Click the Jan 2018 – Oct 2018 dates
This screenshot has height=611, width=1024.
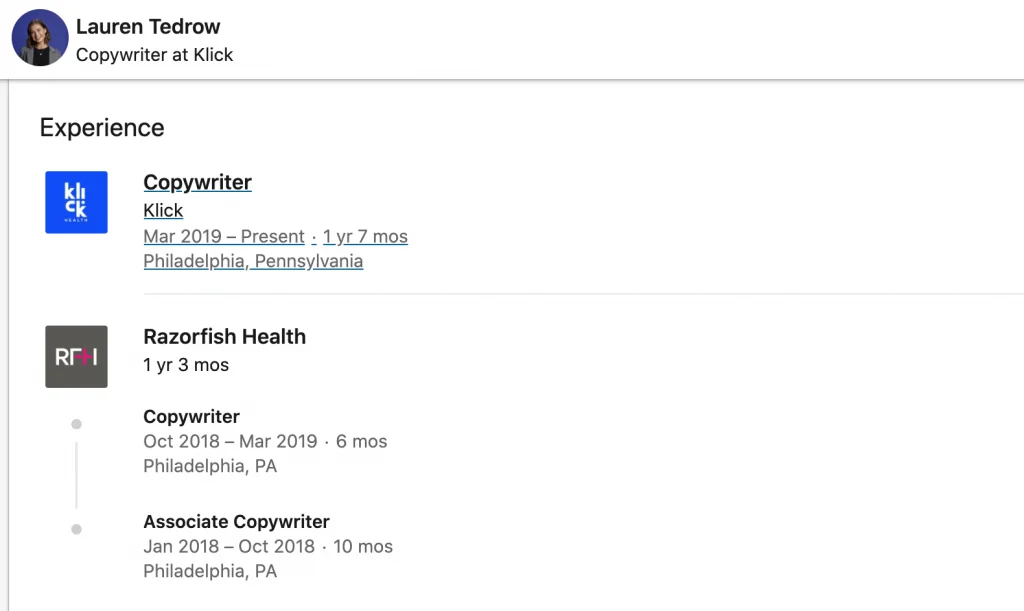228,546
